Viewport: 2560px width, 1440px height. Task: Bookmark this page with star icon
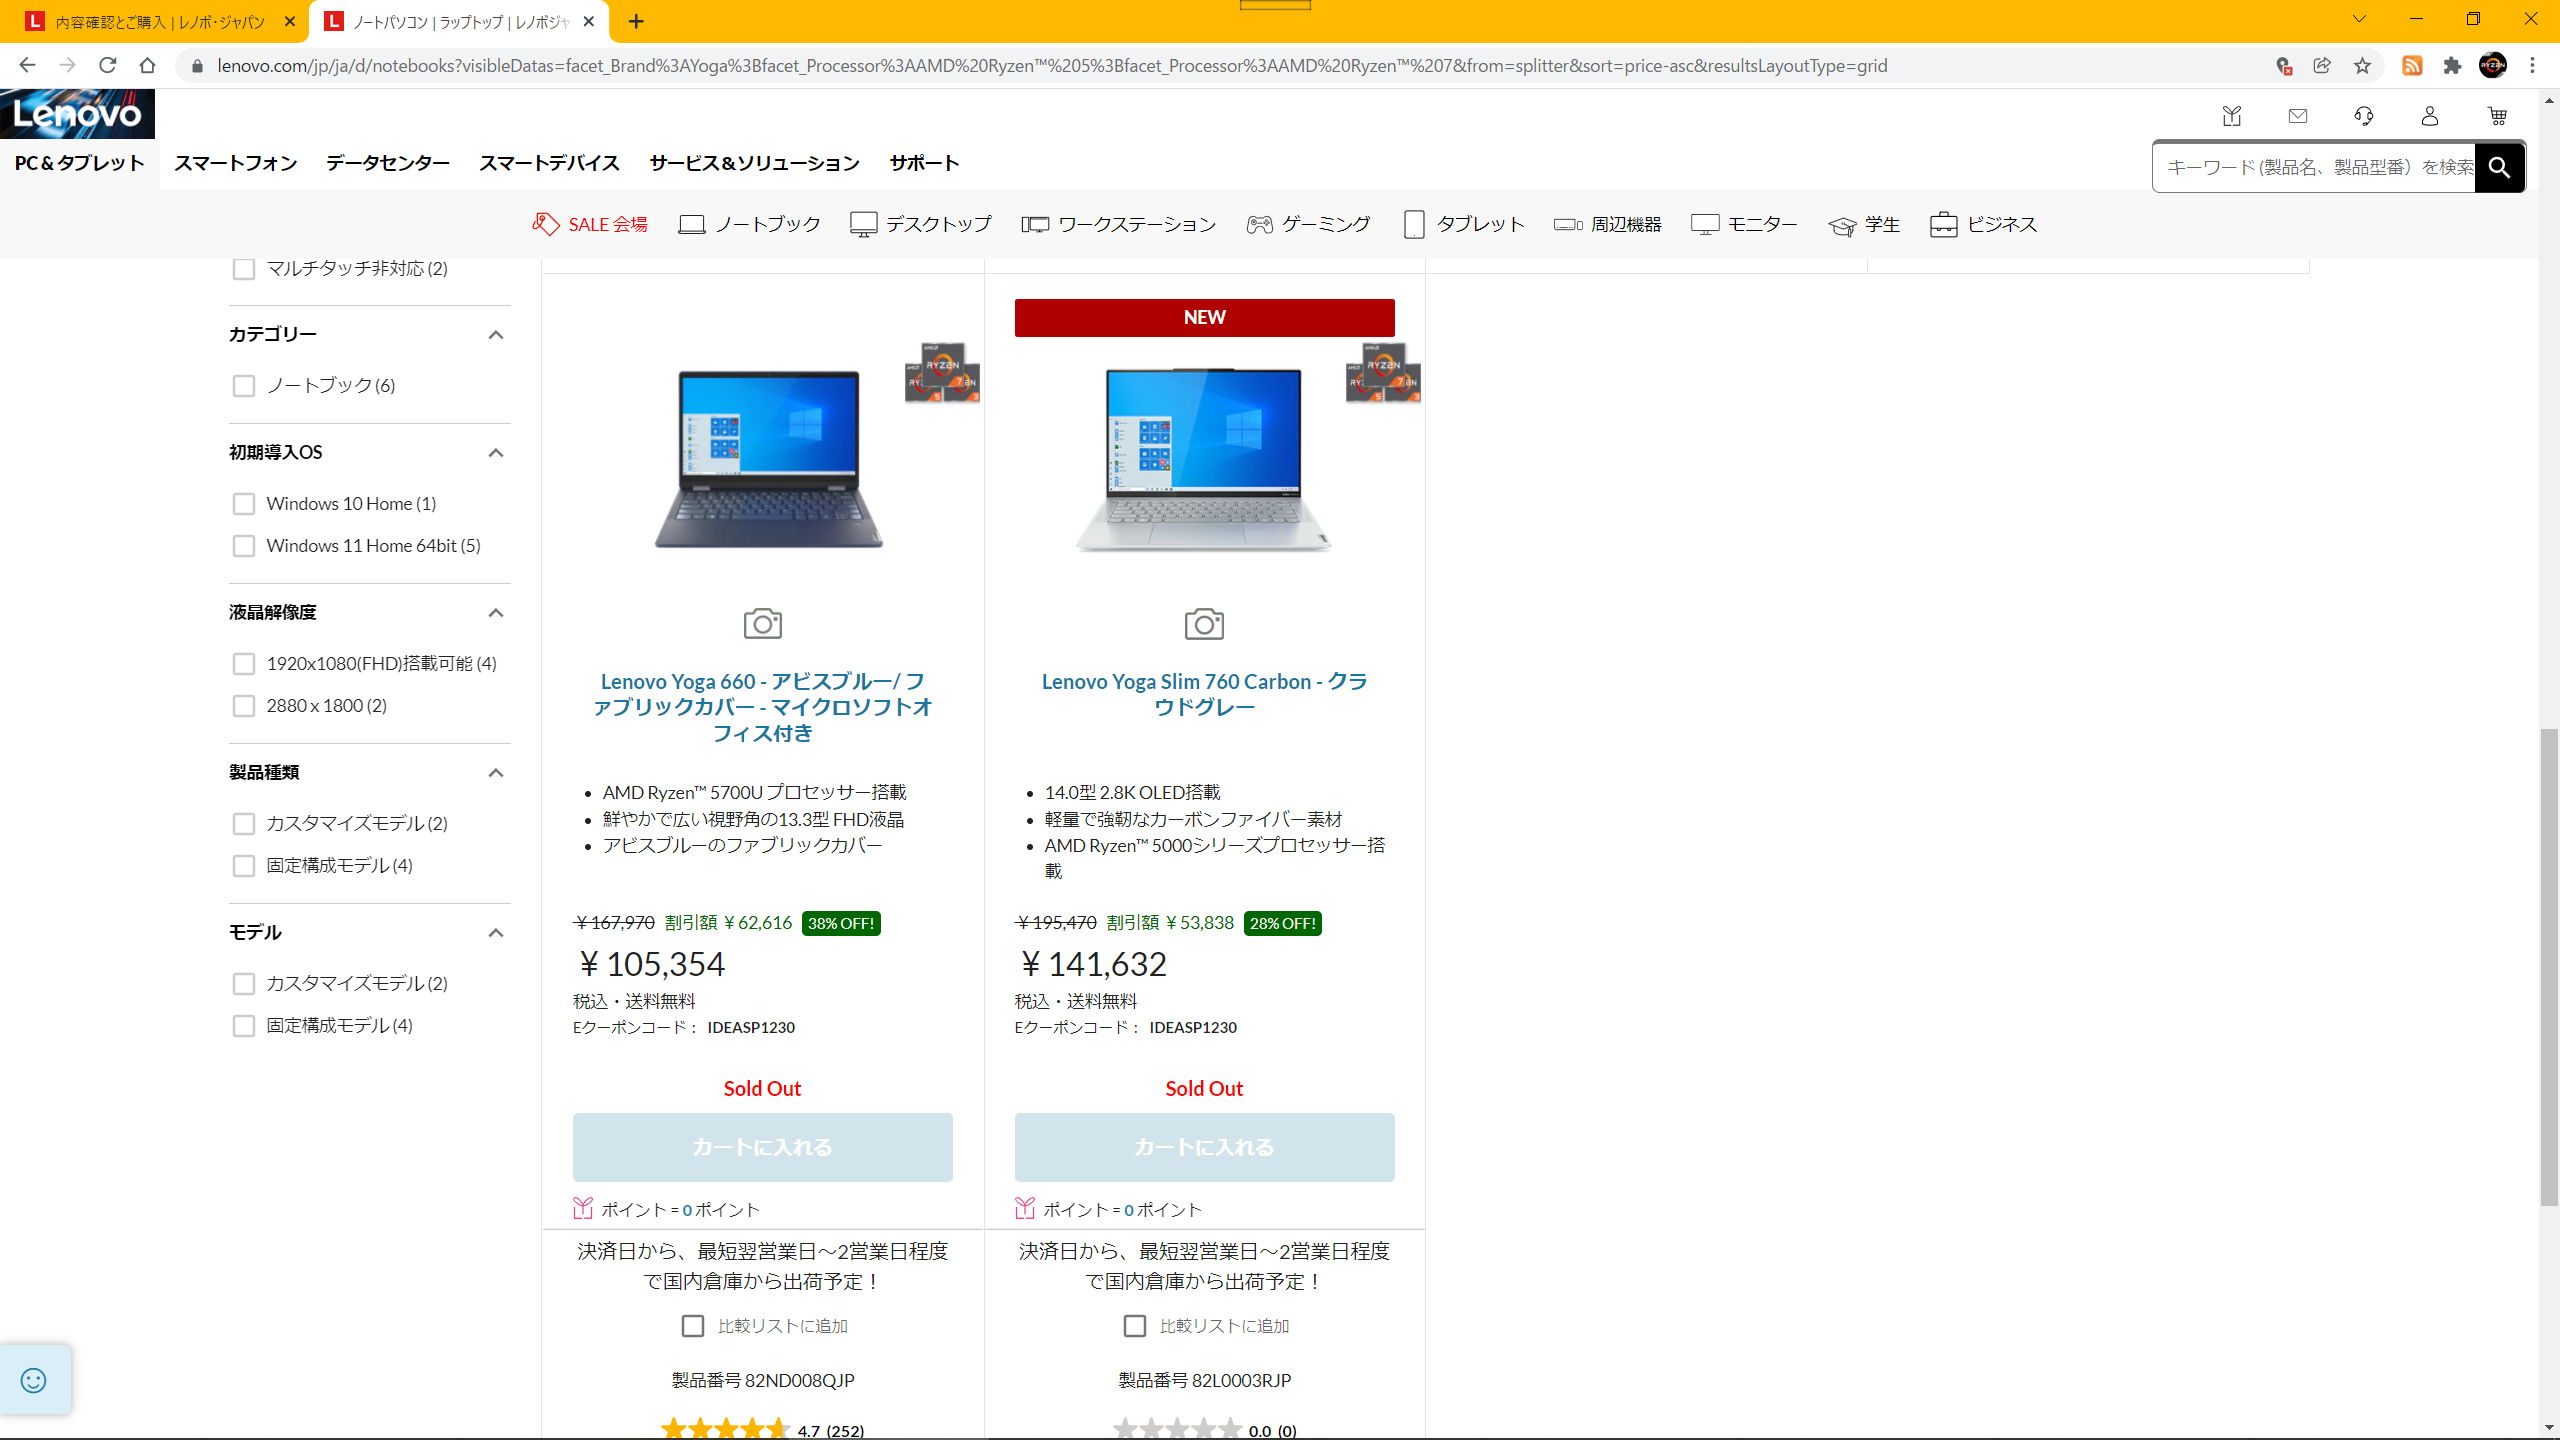click(x=2362, y=66)
